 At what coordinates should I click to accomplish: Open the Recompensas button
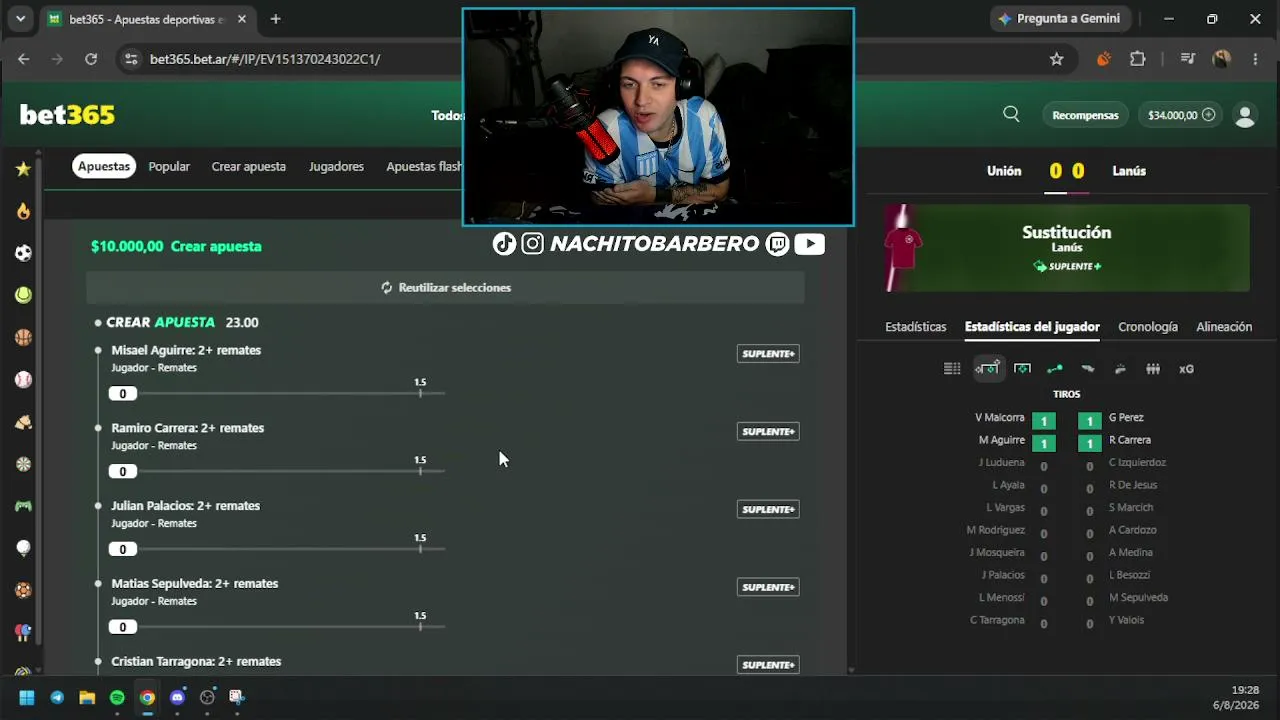click(x=1085, y=115)
